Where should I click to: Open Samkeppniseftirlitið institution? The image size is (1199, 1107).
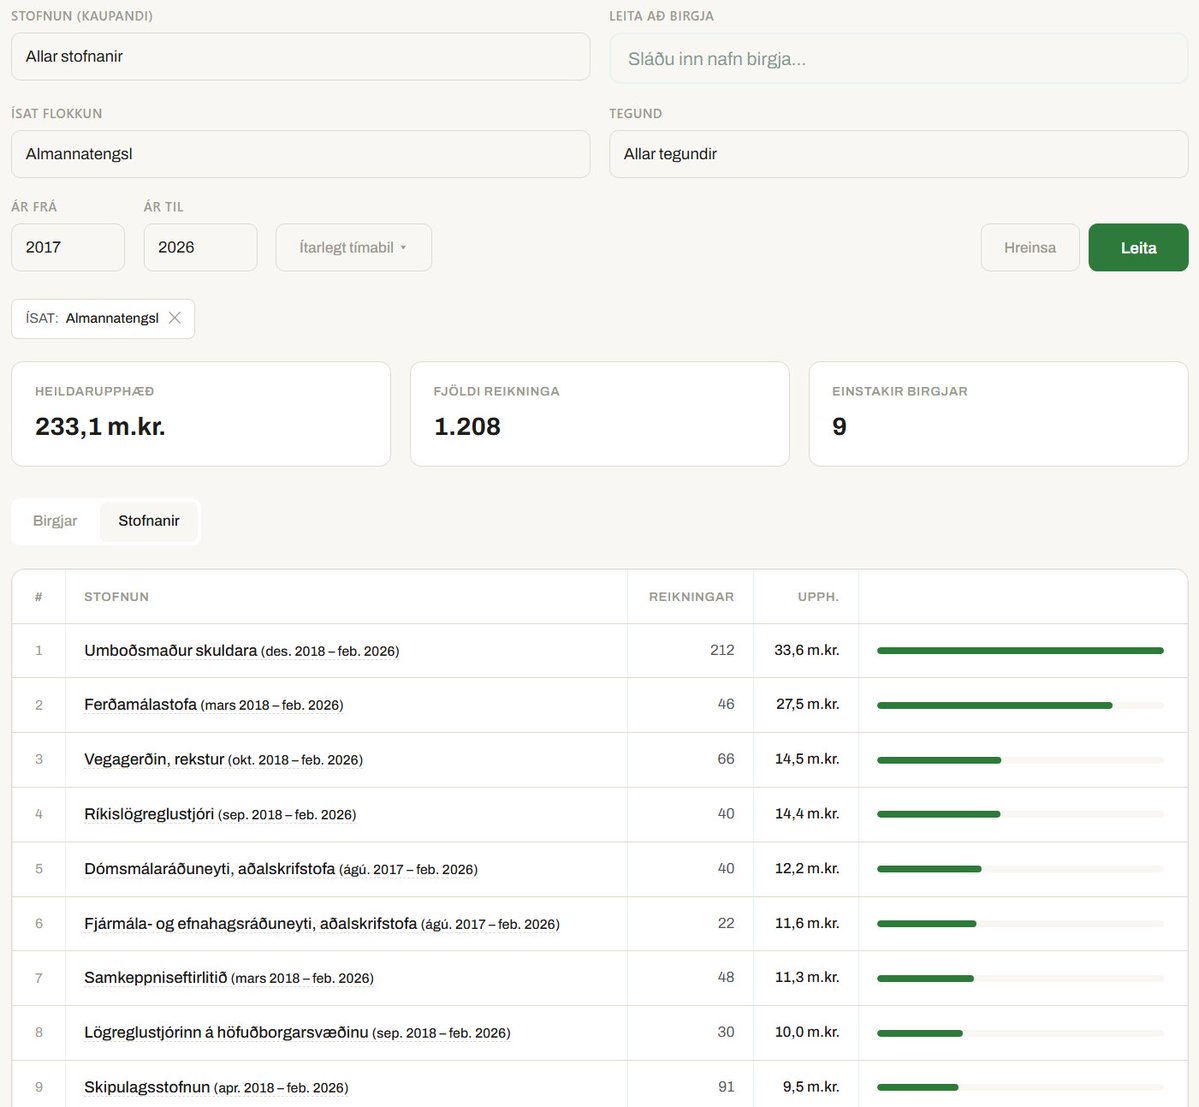click(229, 978)
